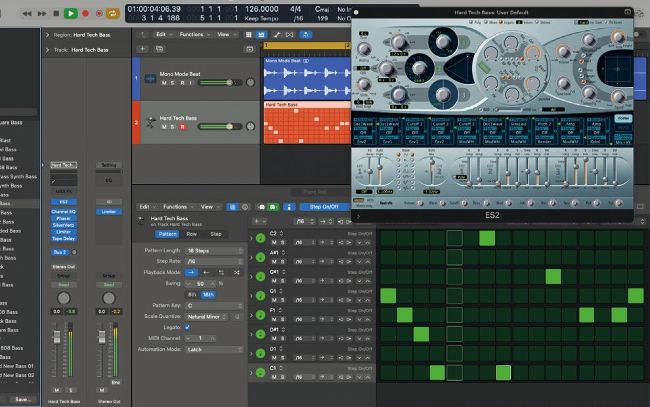Start playback with the green Play button
Image resolution: width=650 pixels, height=407 pixels.
70,13
